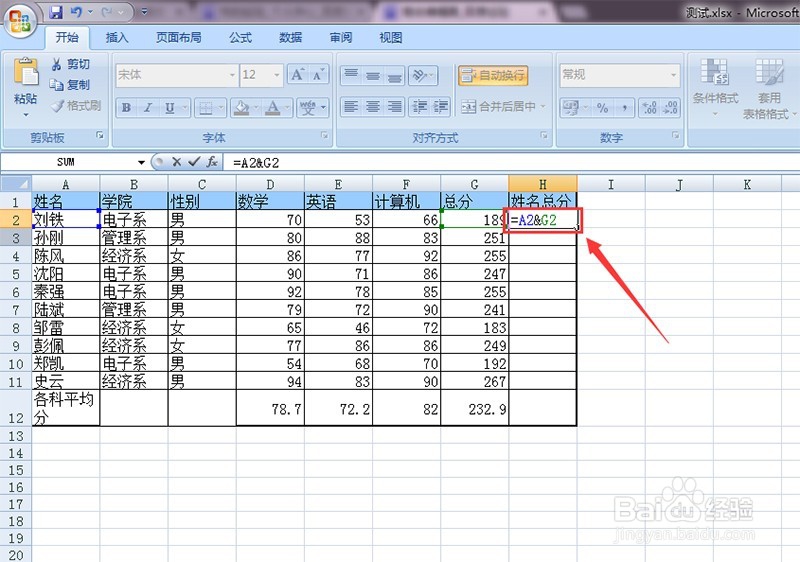Open 套用表格格式 table styles

768,87
